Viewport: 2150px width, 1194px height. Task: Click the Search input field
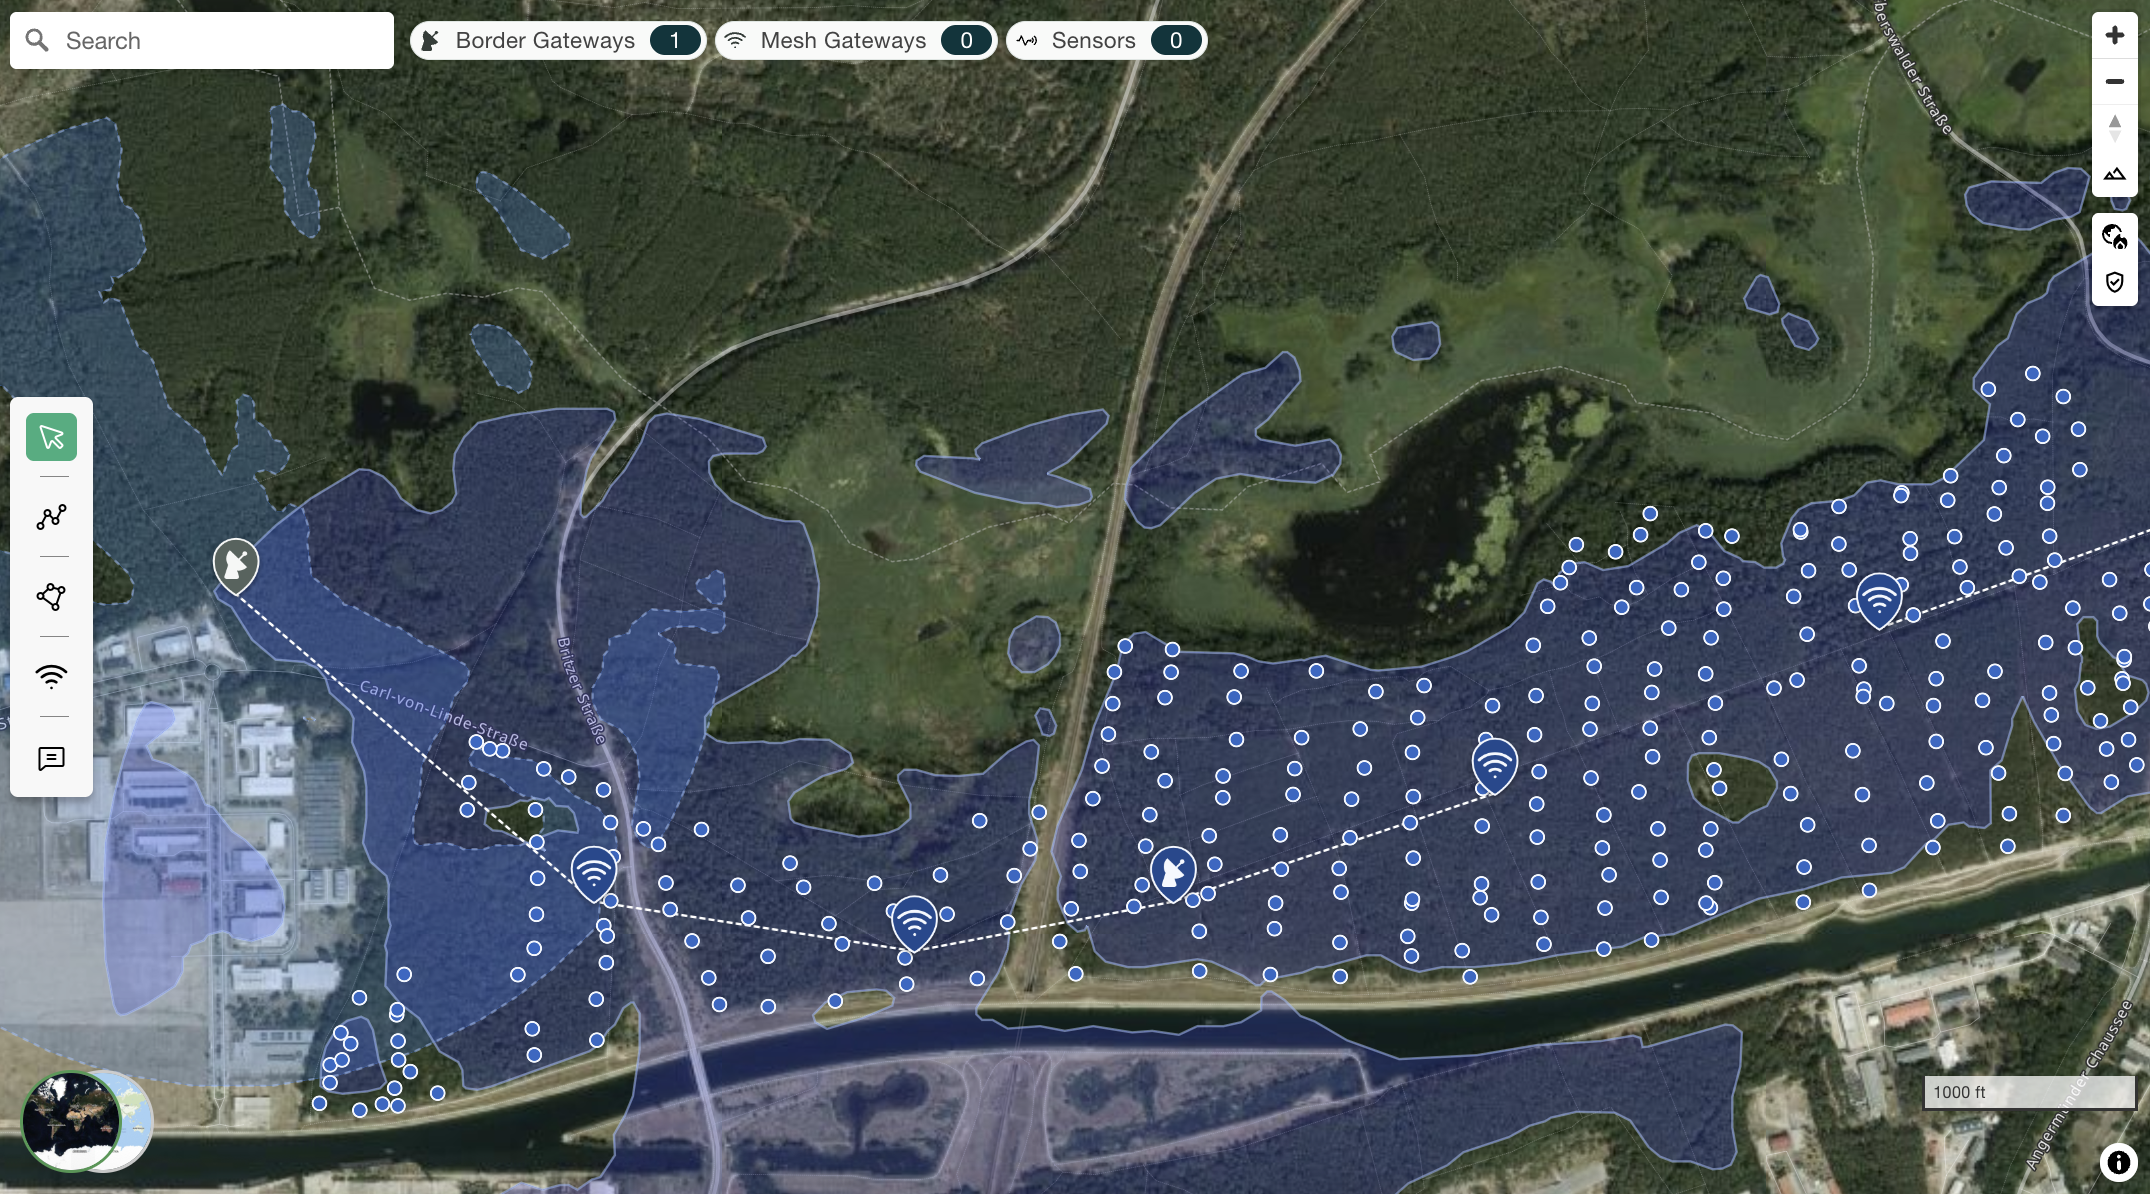tap(220, 41)
